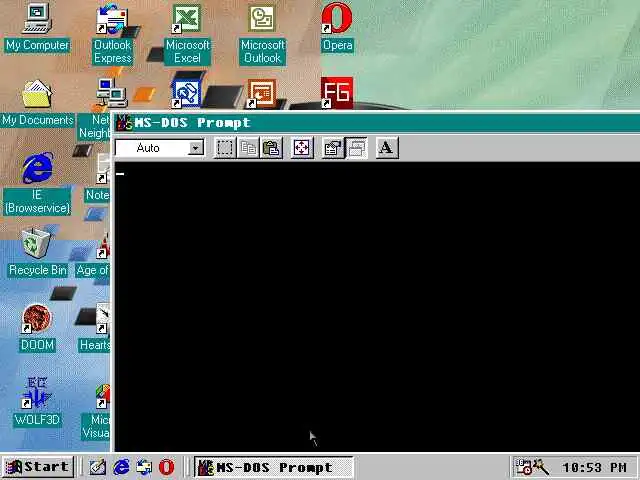Switch MS-DOS Prompt to full screen

tap(302, 148)
